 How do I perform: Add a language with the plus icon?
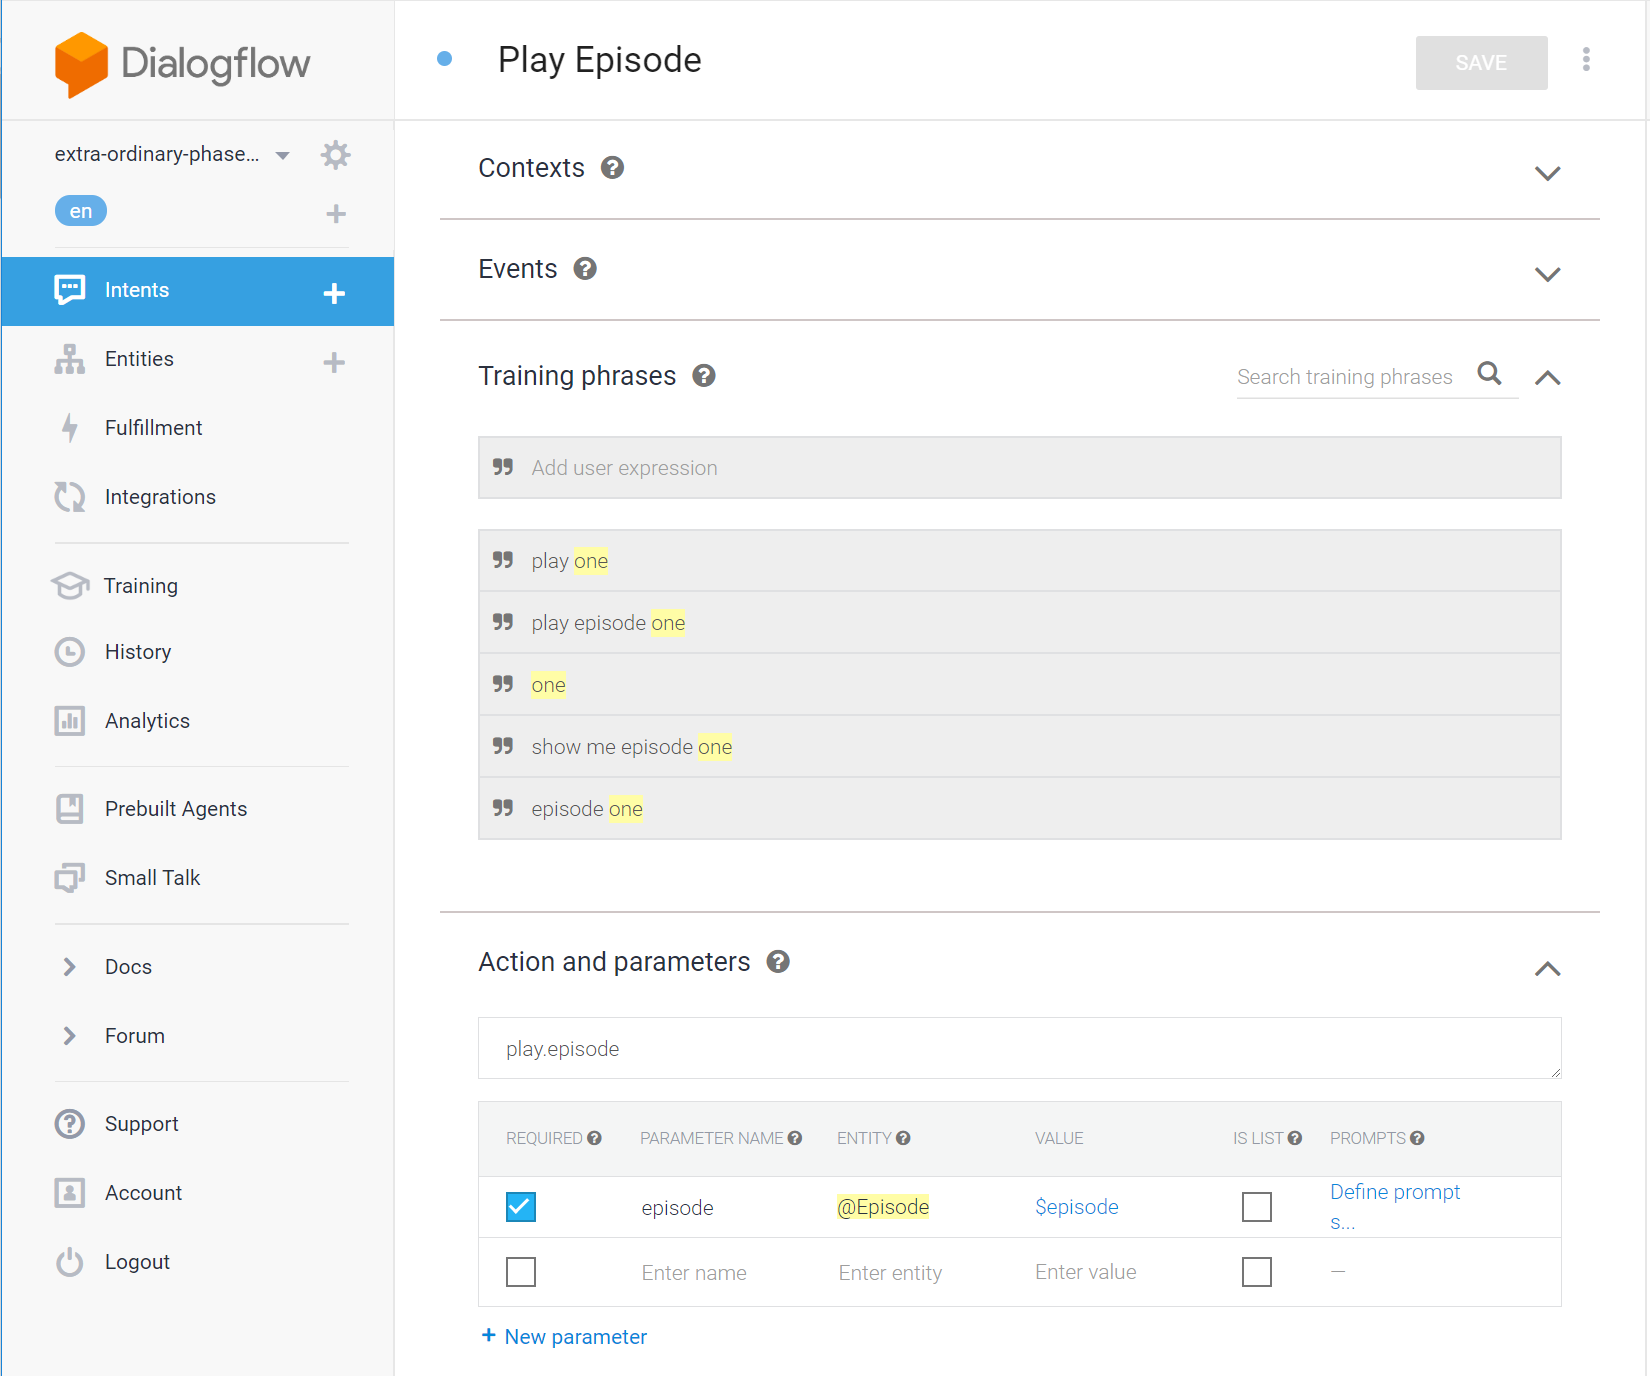336,213
